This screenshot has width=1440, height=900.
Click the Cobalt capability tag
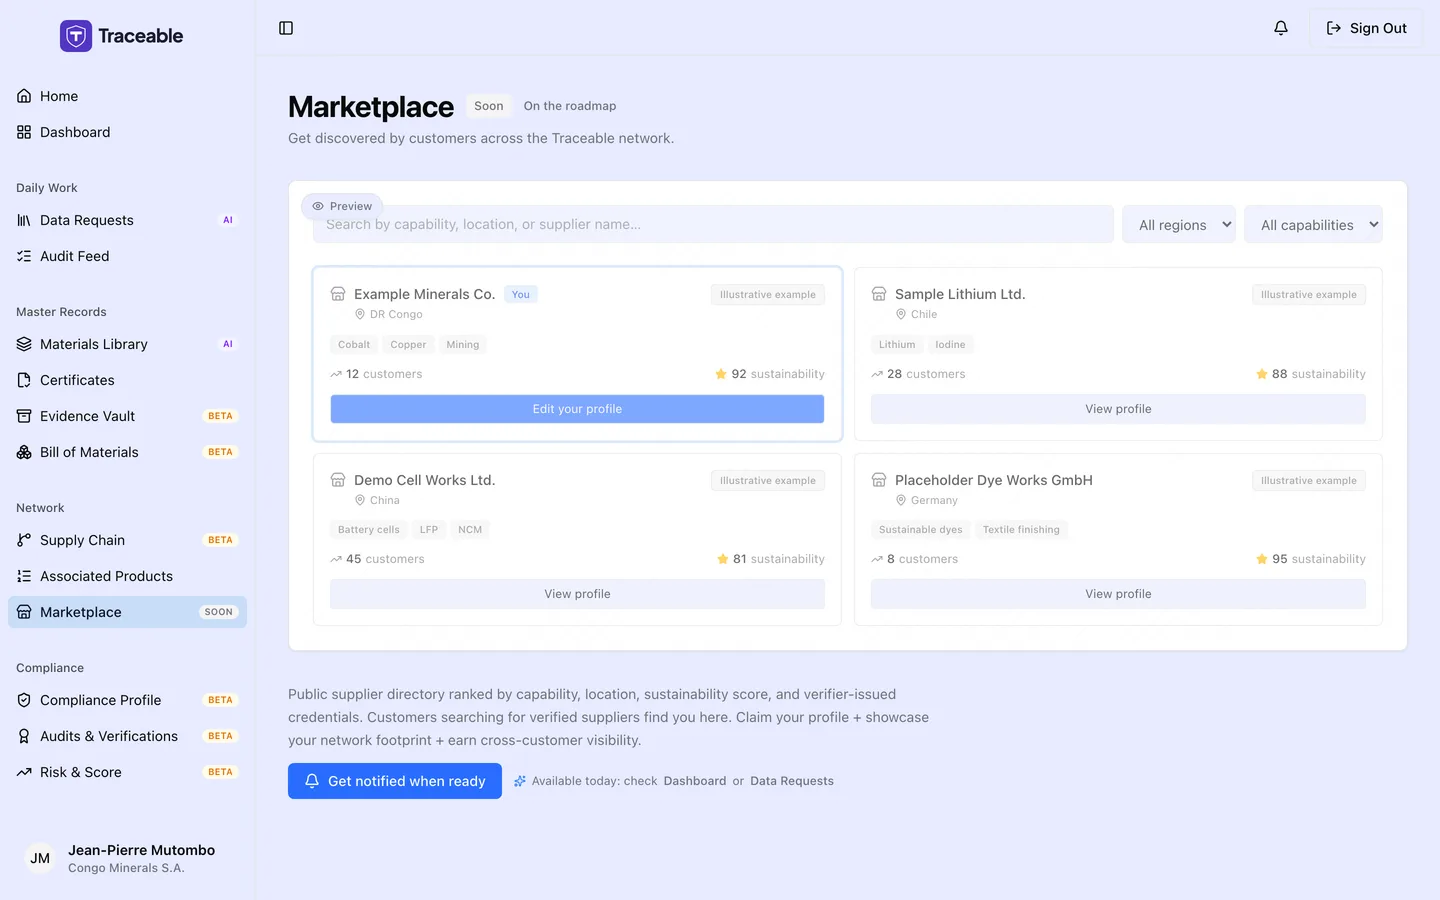(354, 345)
